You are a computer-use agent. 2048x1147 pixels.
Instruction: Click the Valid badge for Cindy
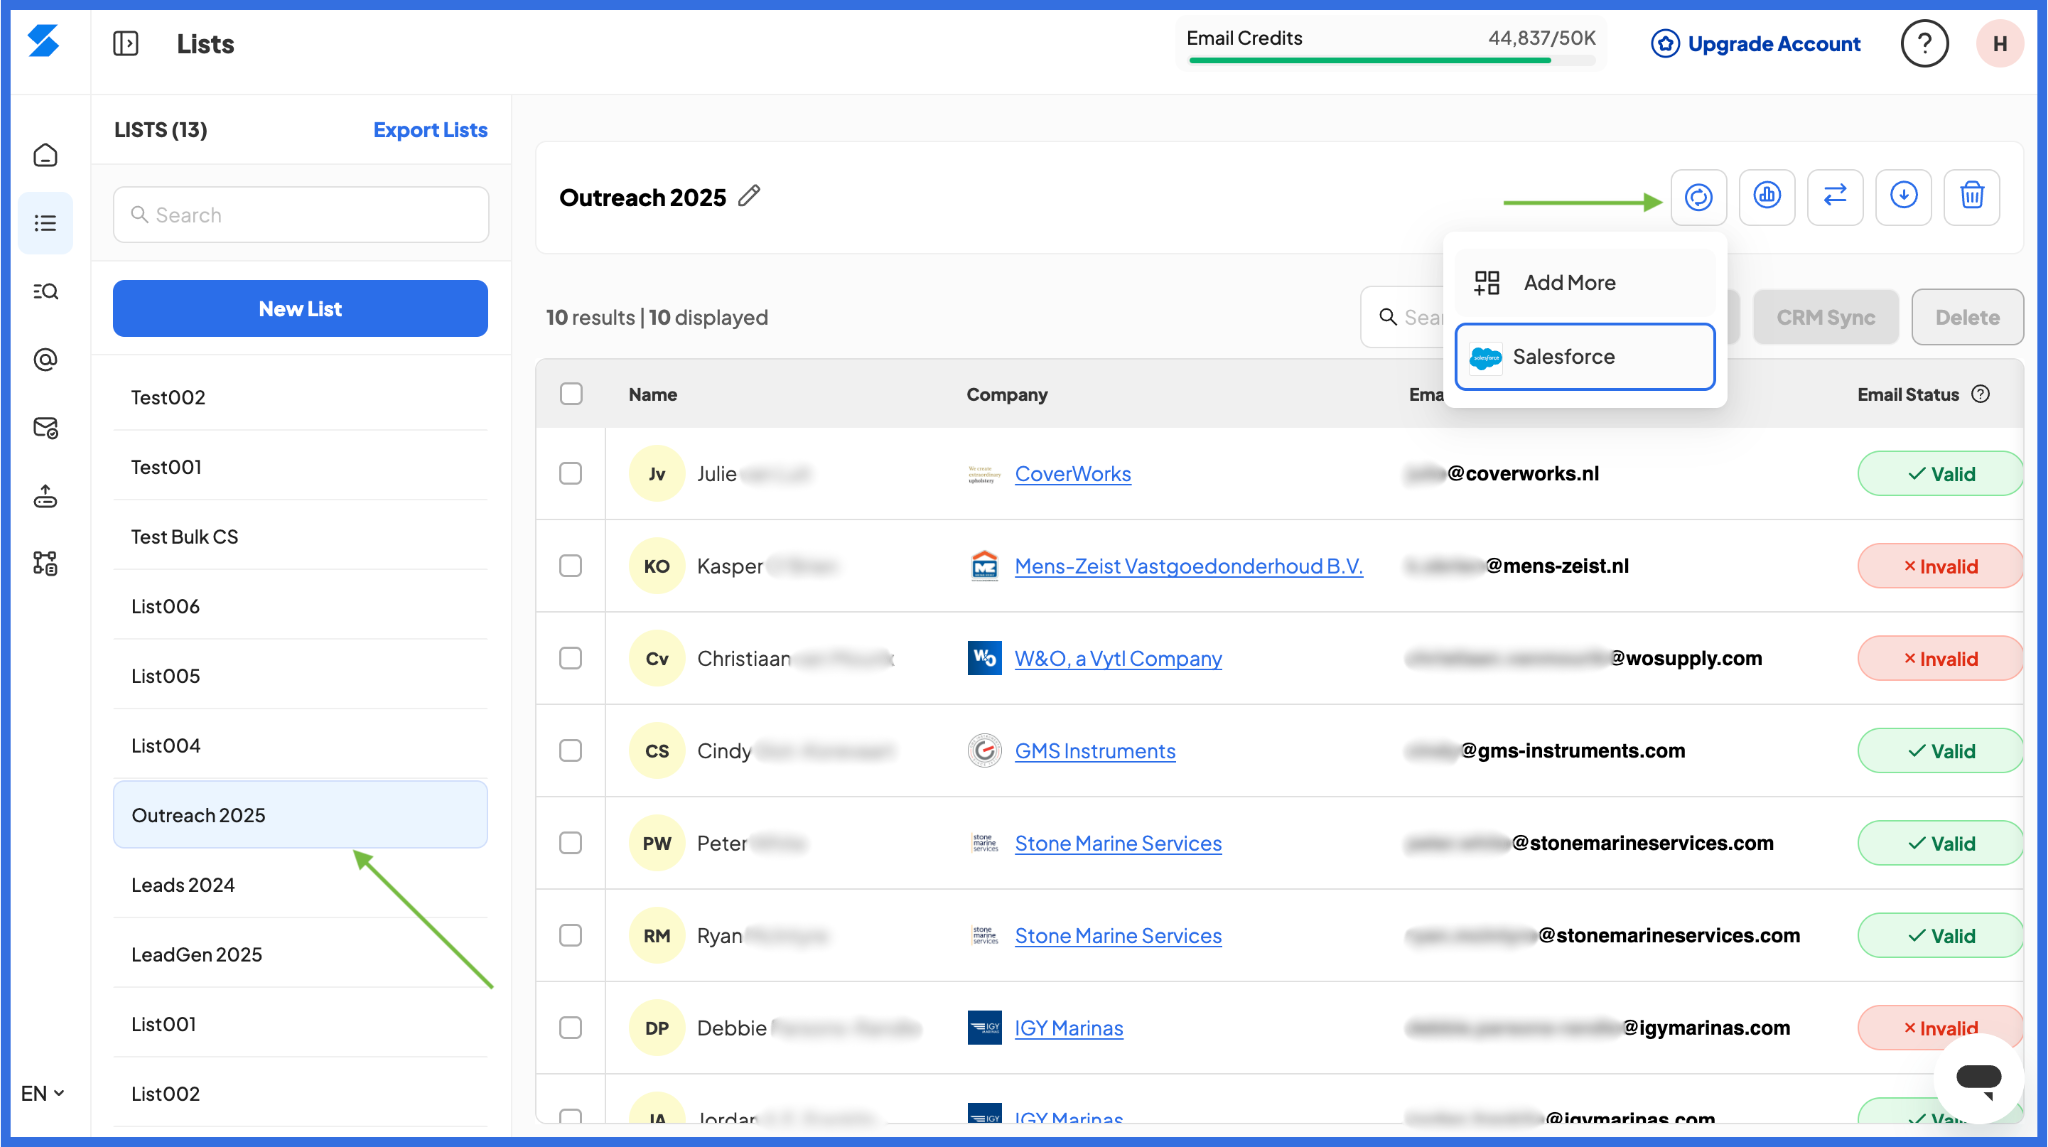[1941, 750]
